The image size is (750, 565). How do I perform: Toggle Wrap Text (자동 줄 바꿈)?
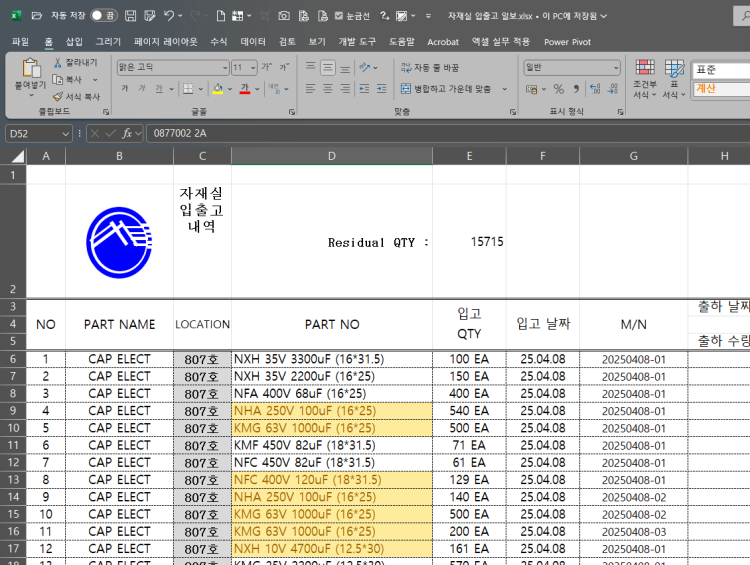click(x=431, y=68)
